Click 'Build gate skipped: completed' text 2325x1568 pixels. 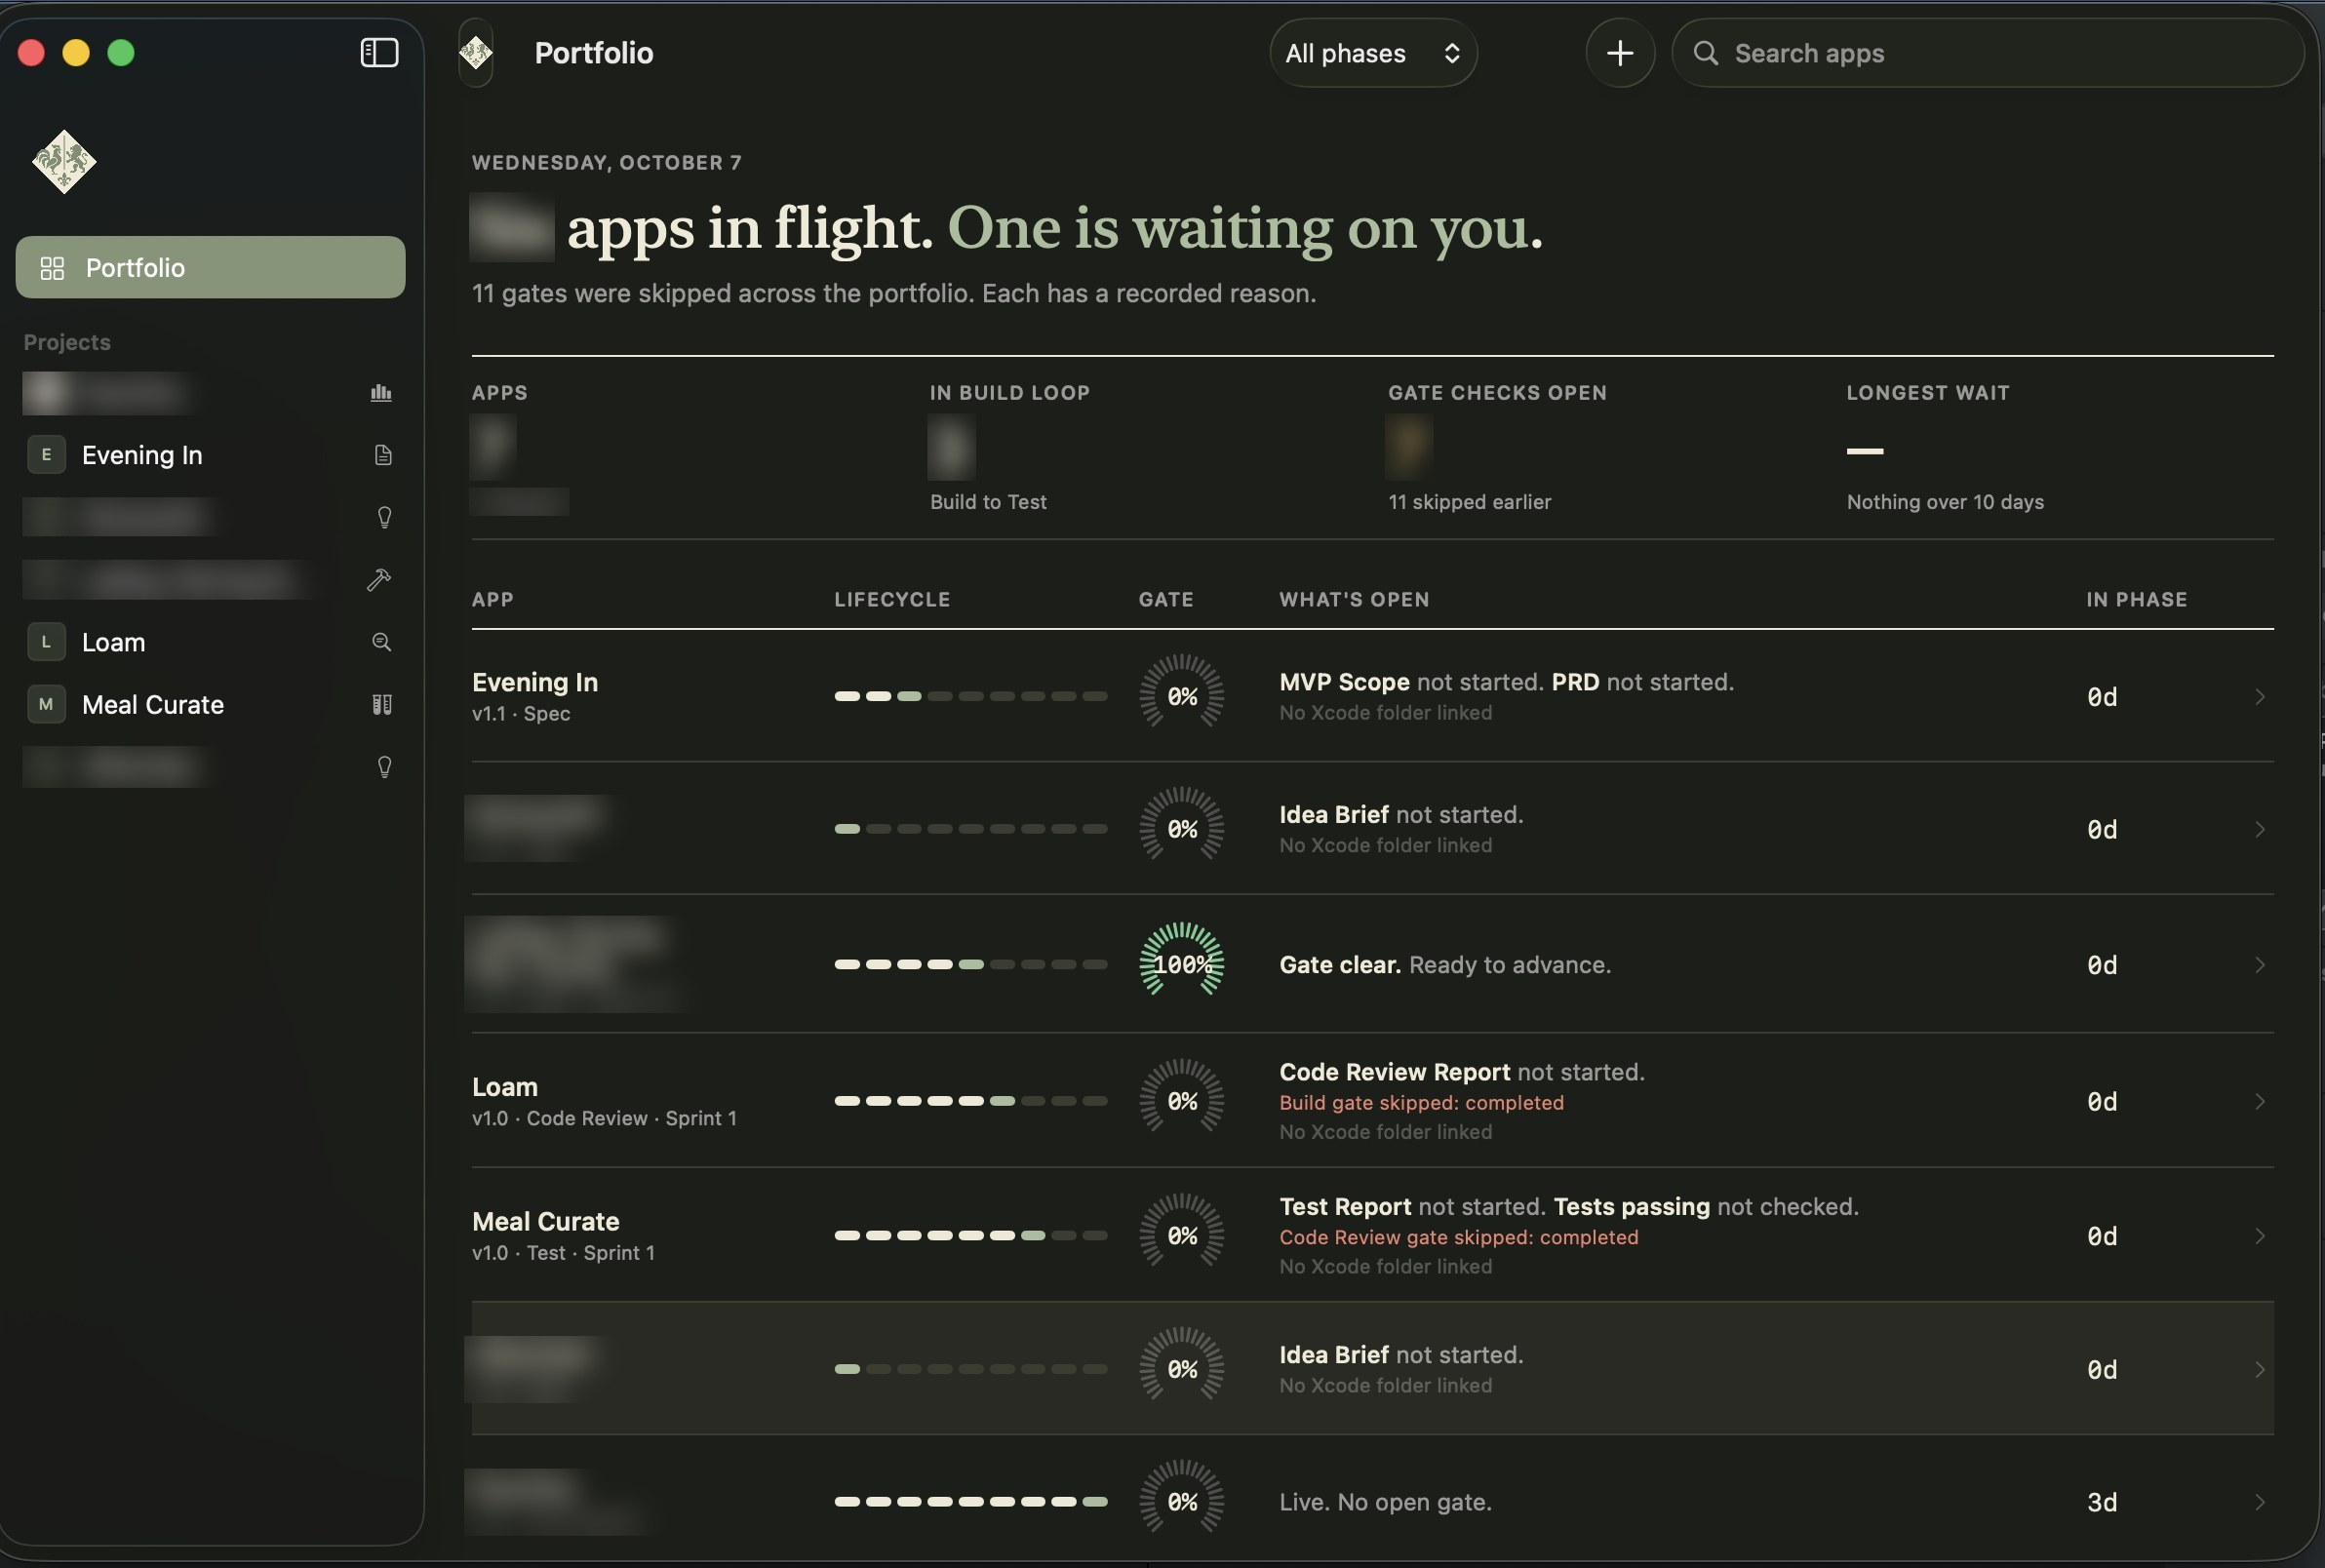(1421, 1102)
